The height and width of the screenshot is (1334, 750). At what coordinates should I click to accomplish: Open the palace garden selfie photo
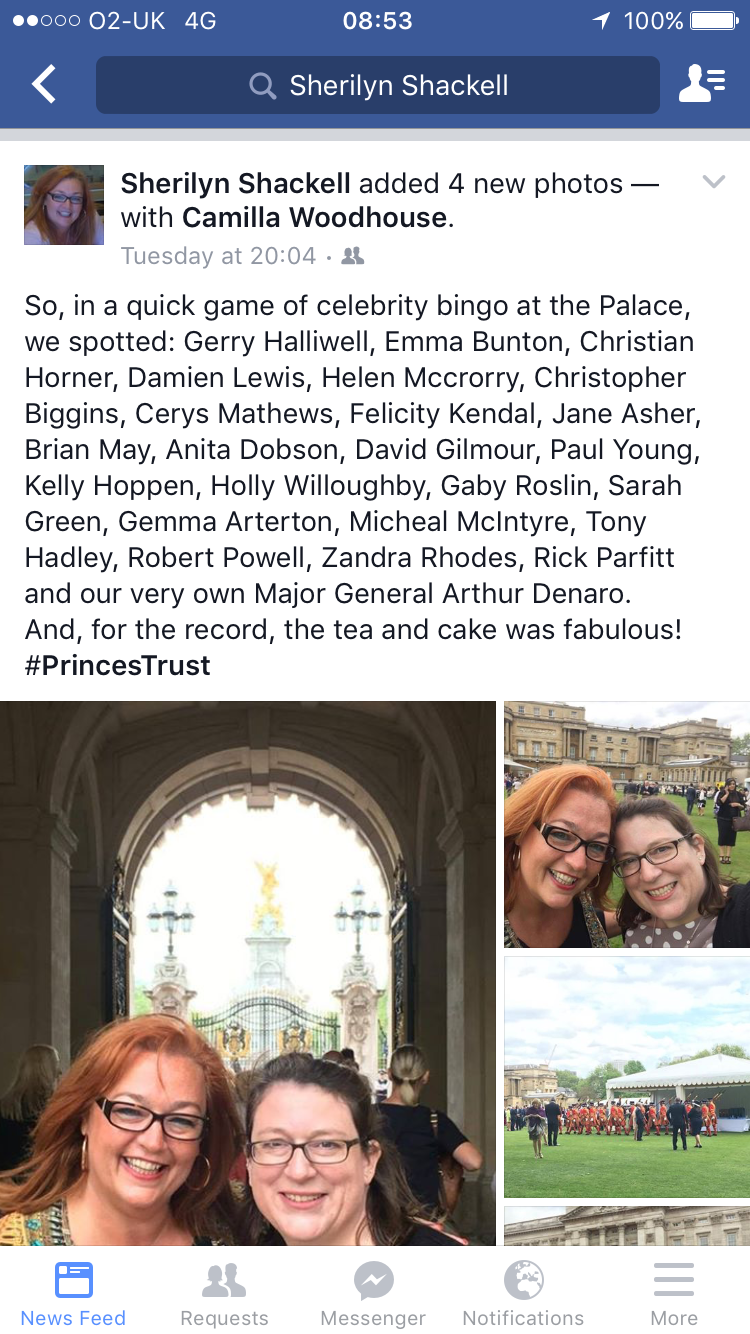(x=627, y=824)
